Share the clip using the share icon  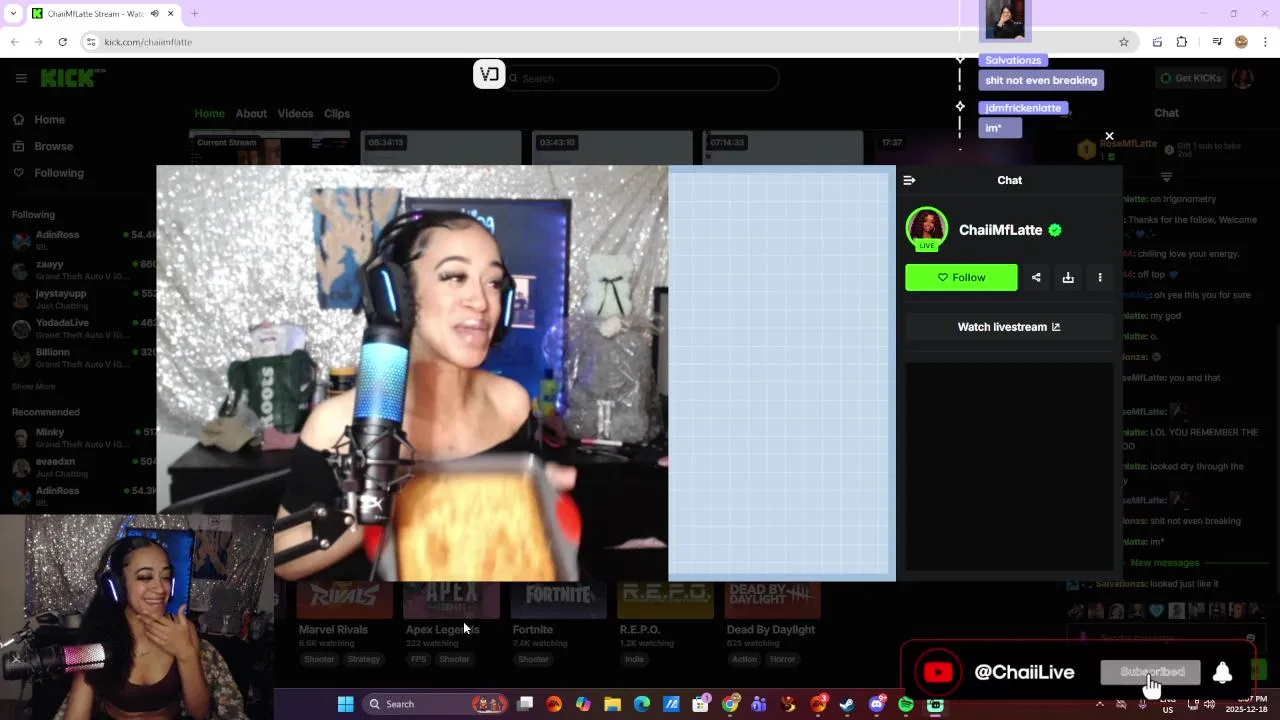[1036, 277]
